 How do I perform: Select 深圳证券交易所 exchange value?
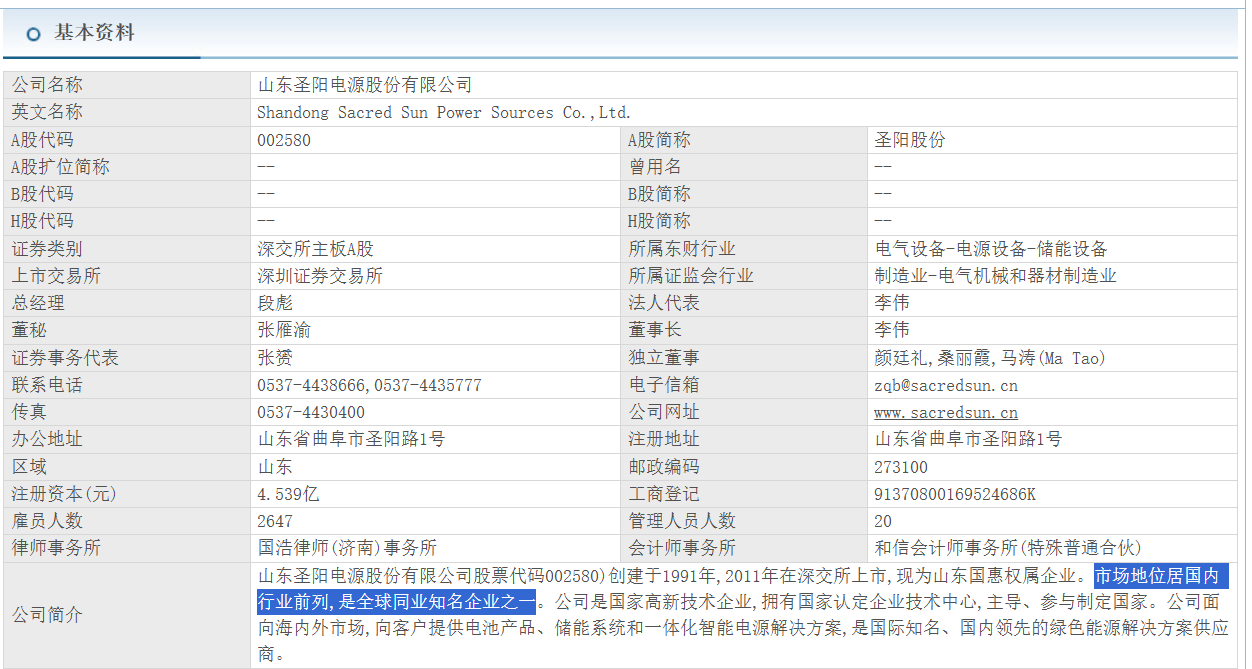point(320,276)
